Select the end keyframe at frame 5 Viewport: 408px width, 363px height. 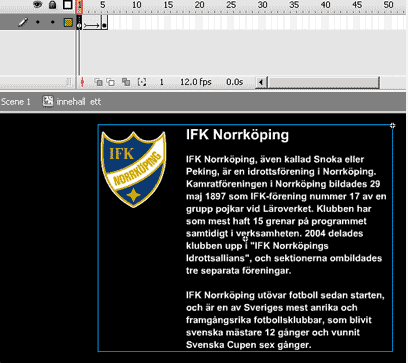[104, 23]
